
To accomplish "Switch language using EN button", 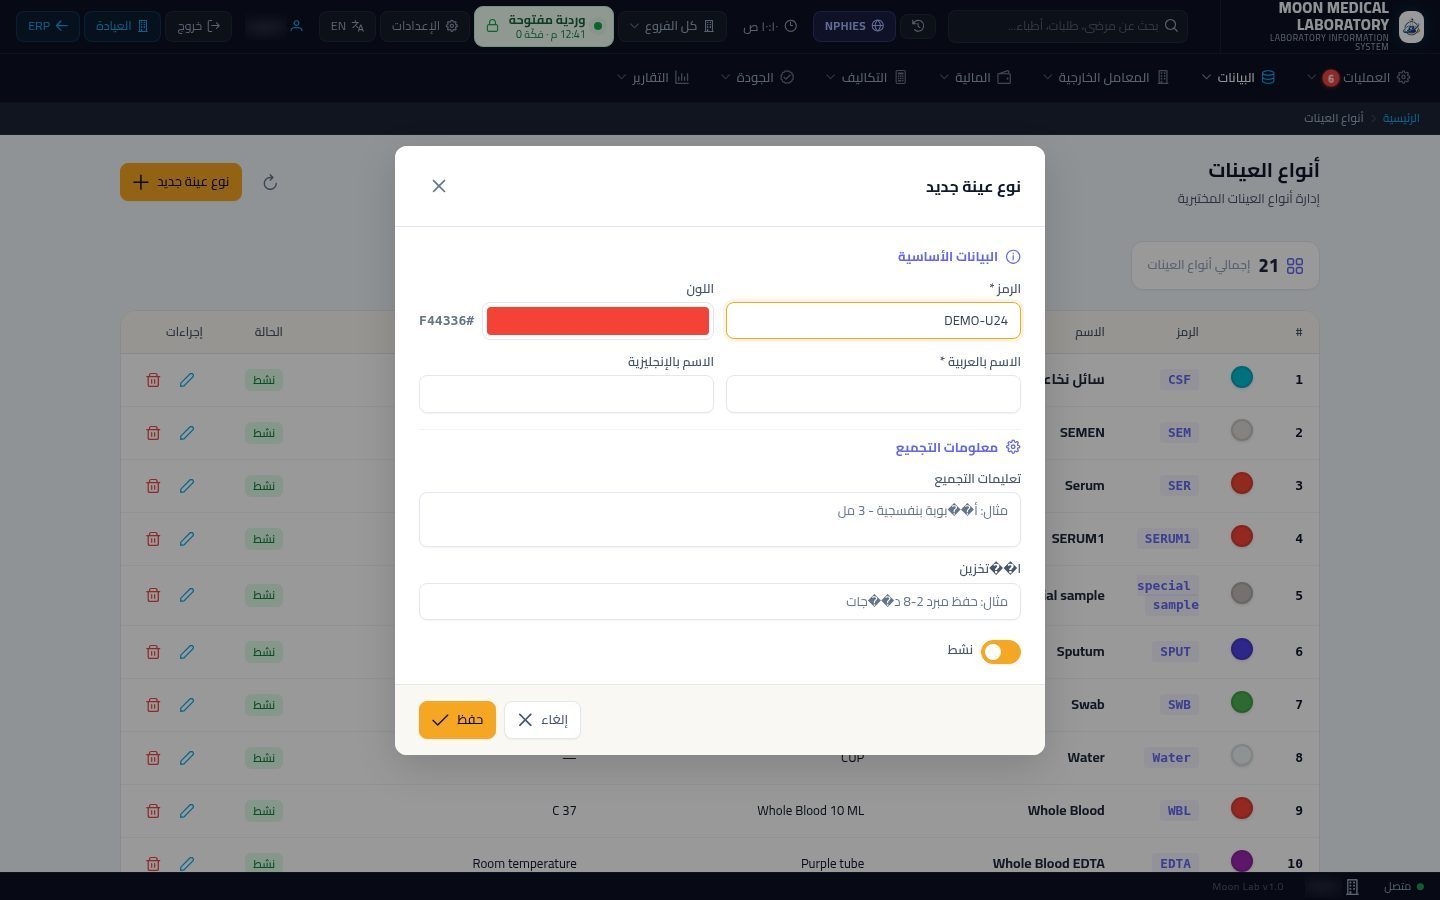I will [x=347, y=26].
